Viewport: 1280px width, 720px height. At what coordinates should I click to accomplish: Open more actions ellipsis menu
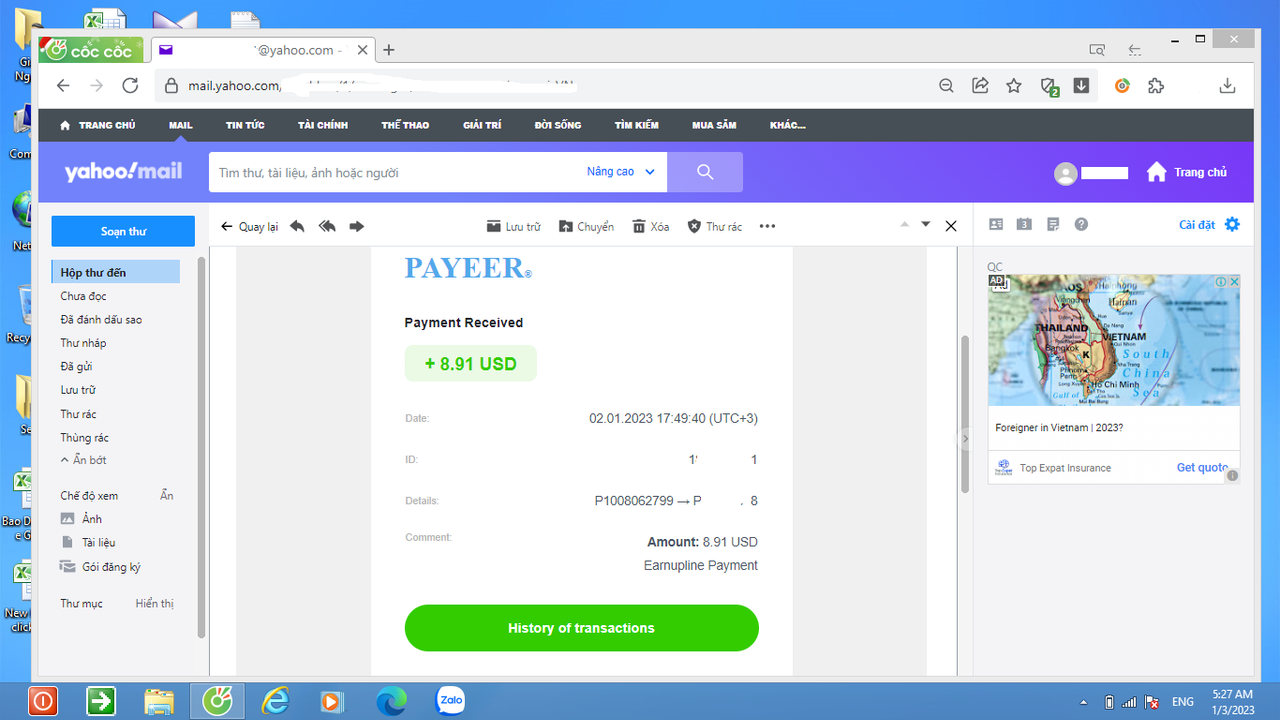point(767,227)
